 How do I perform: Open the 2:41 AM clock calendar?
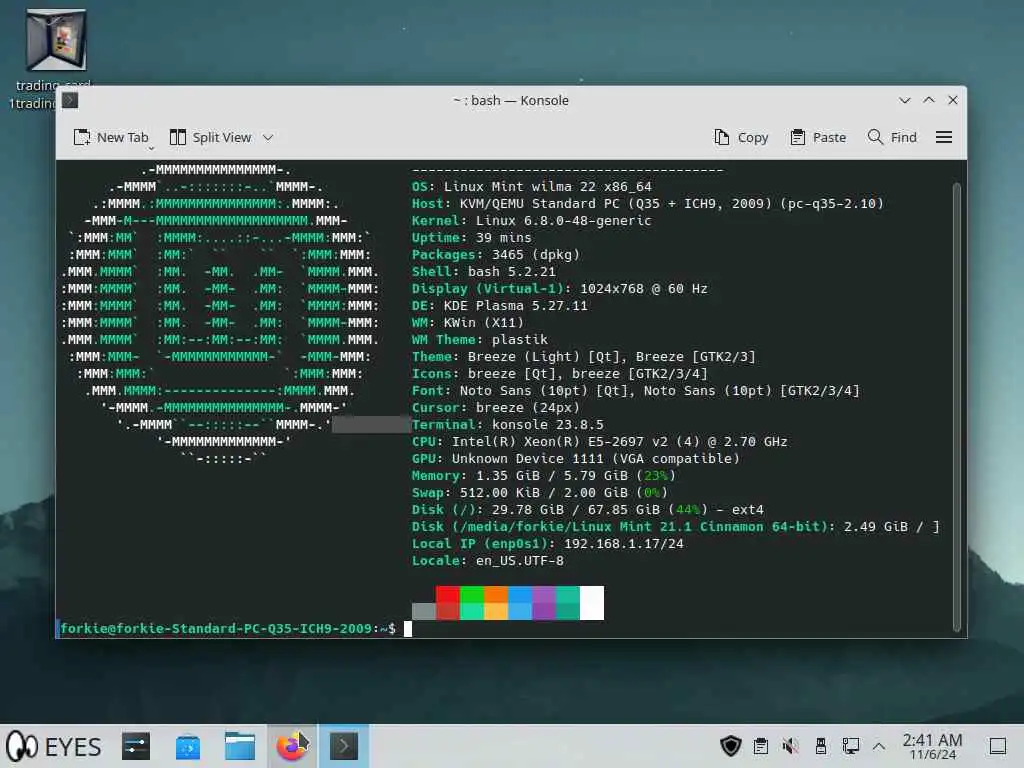click(933, 746)
